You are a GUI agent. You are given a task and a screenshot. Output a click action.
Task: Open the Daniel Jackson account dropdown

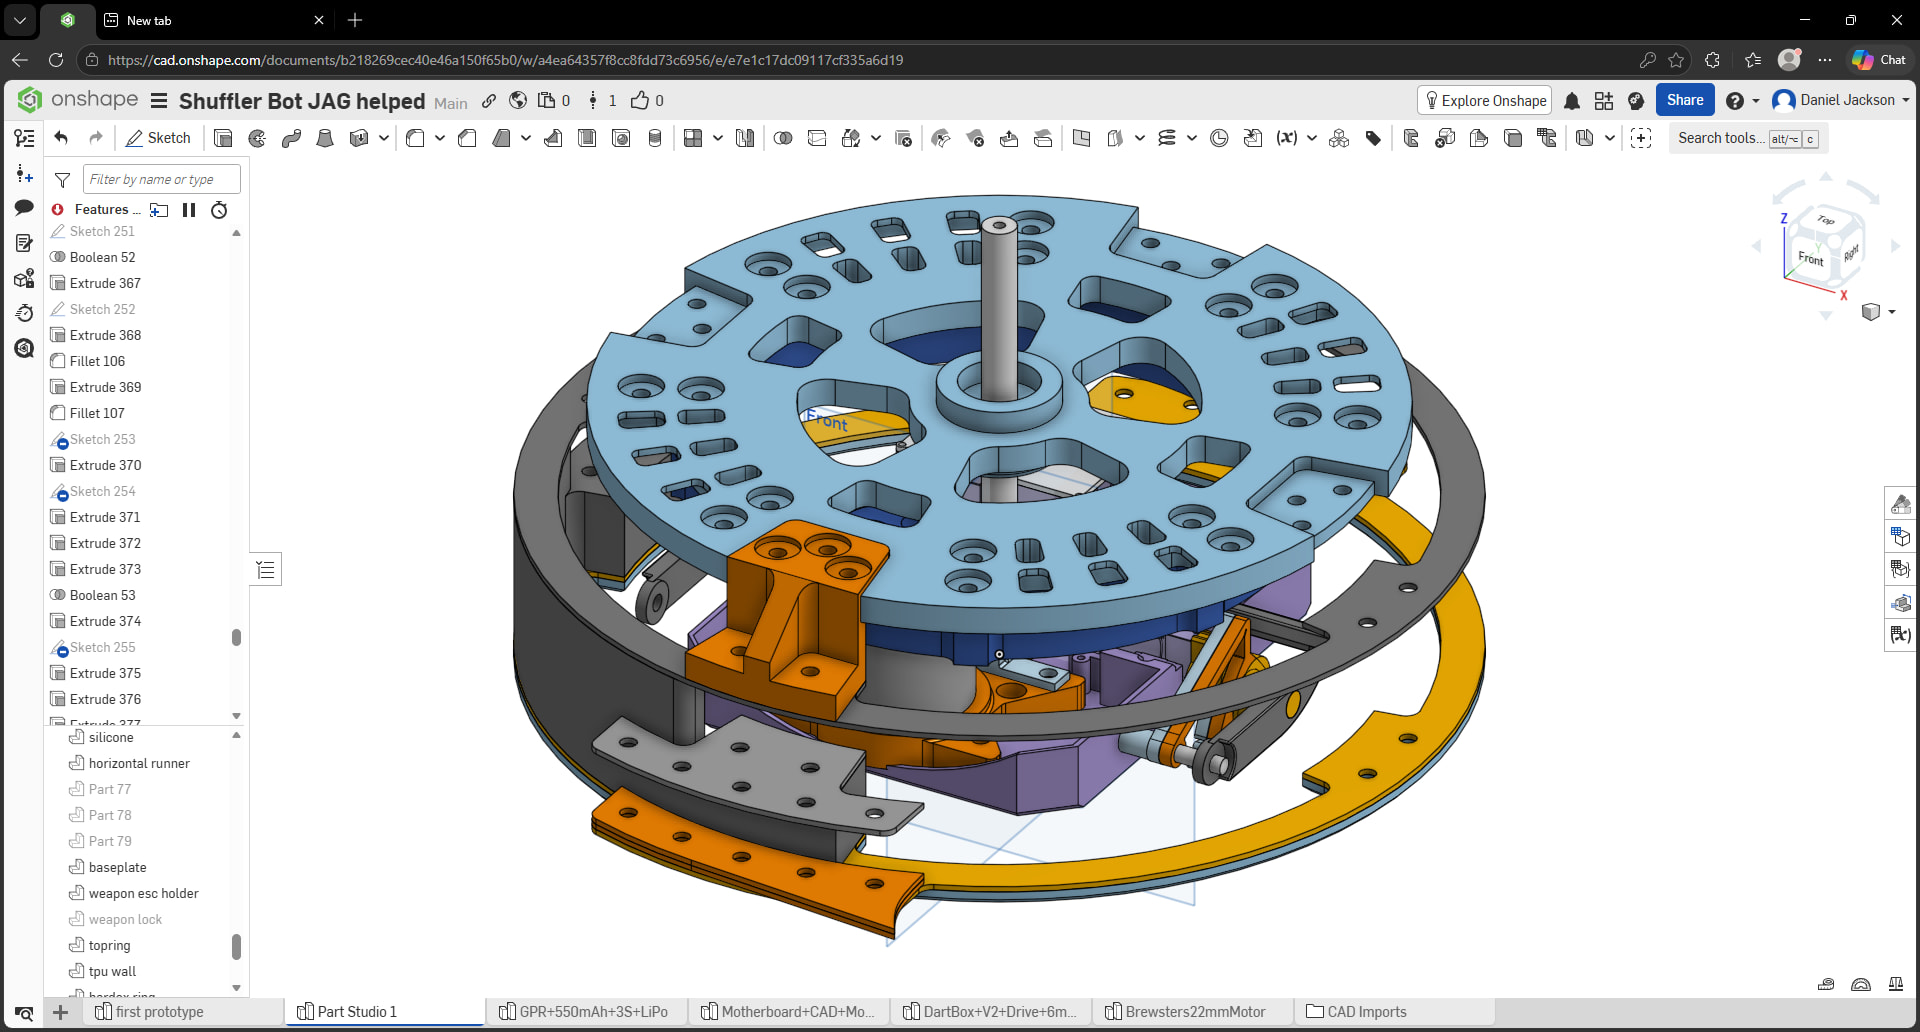pyautogui.click(x=1841, y=100)
